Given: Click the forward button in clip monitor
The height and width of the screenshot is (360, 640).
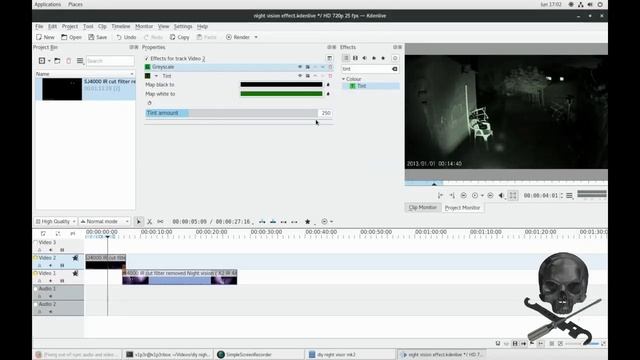Looking at the screenshot, I should (490, 196).
